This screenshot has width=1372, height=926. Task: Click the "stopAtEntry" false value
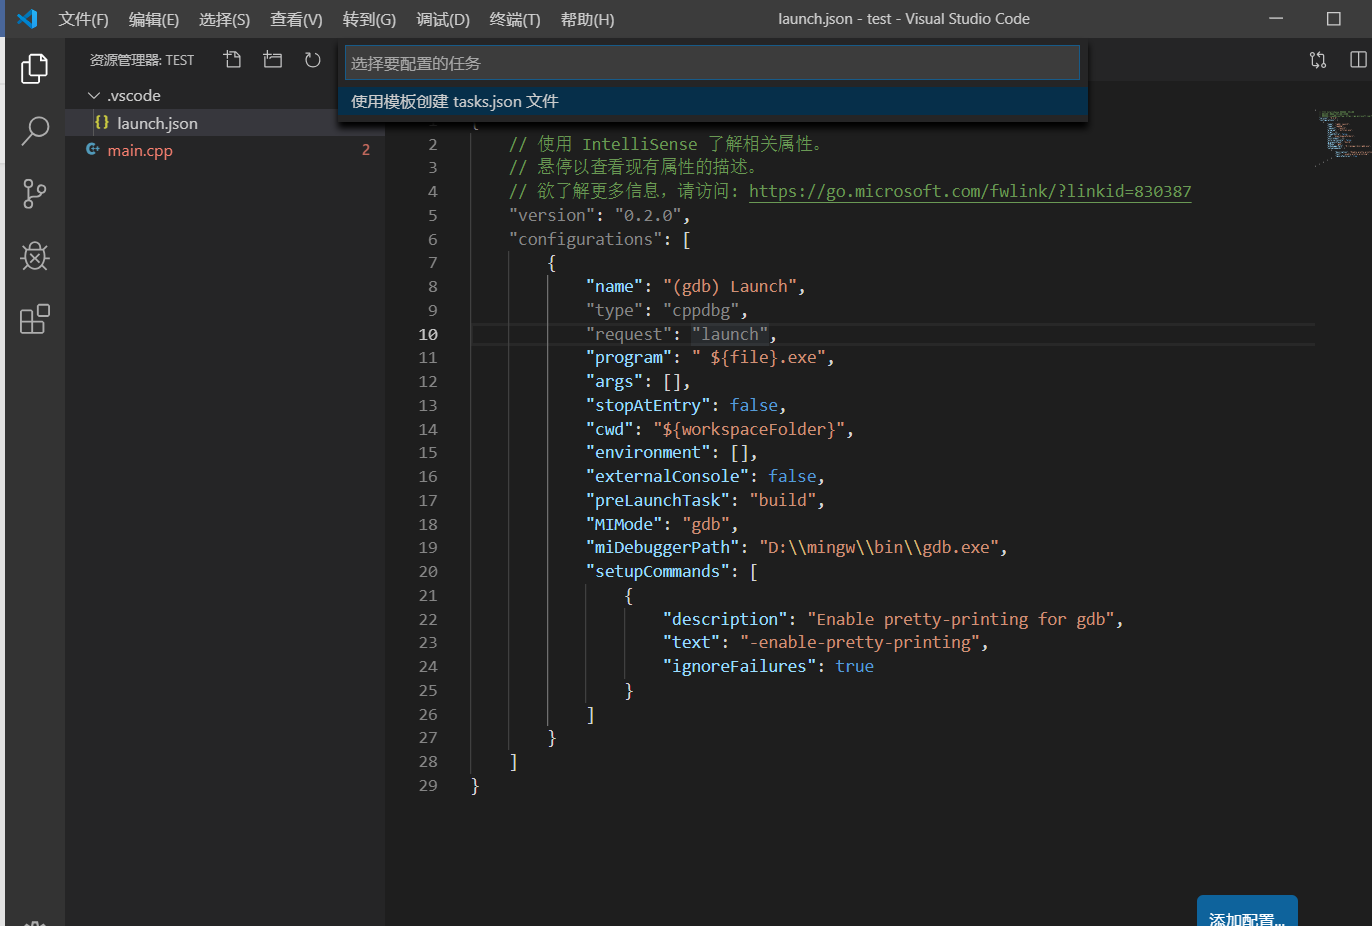(754, 405)
